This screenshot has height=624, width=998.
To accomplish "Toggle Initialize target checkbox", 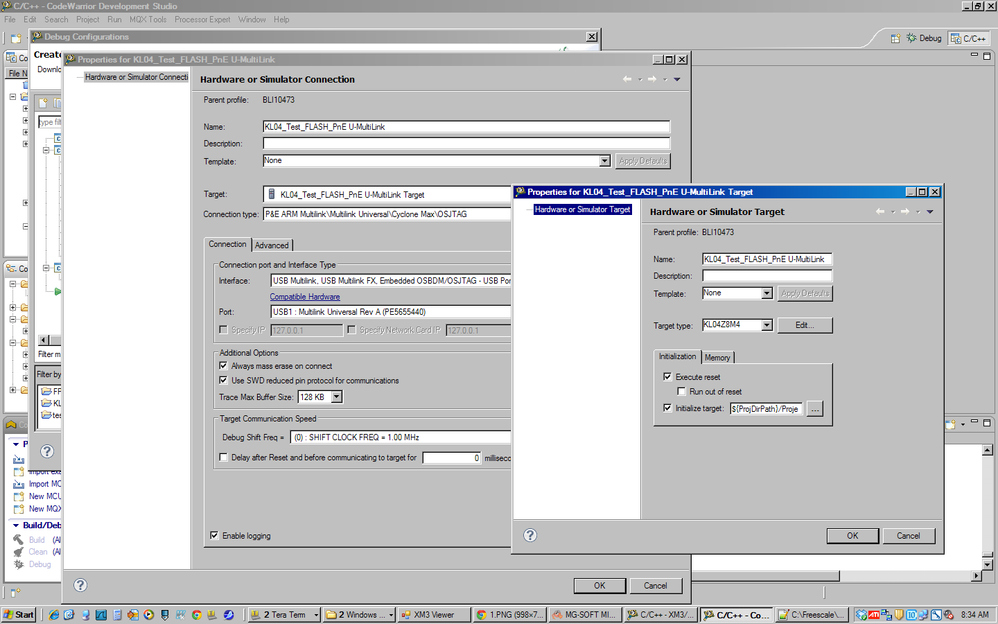I will click(x=668, y=408).
